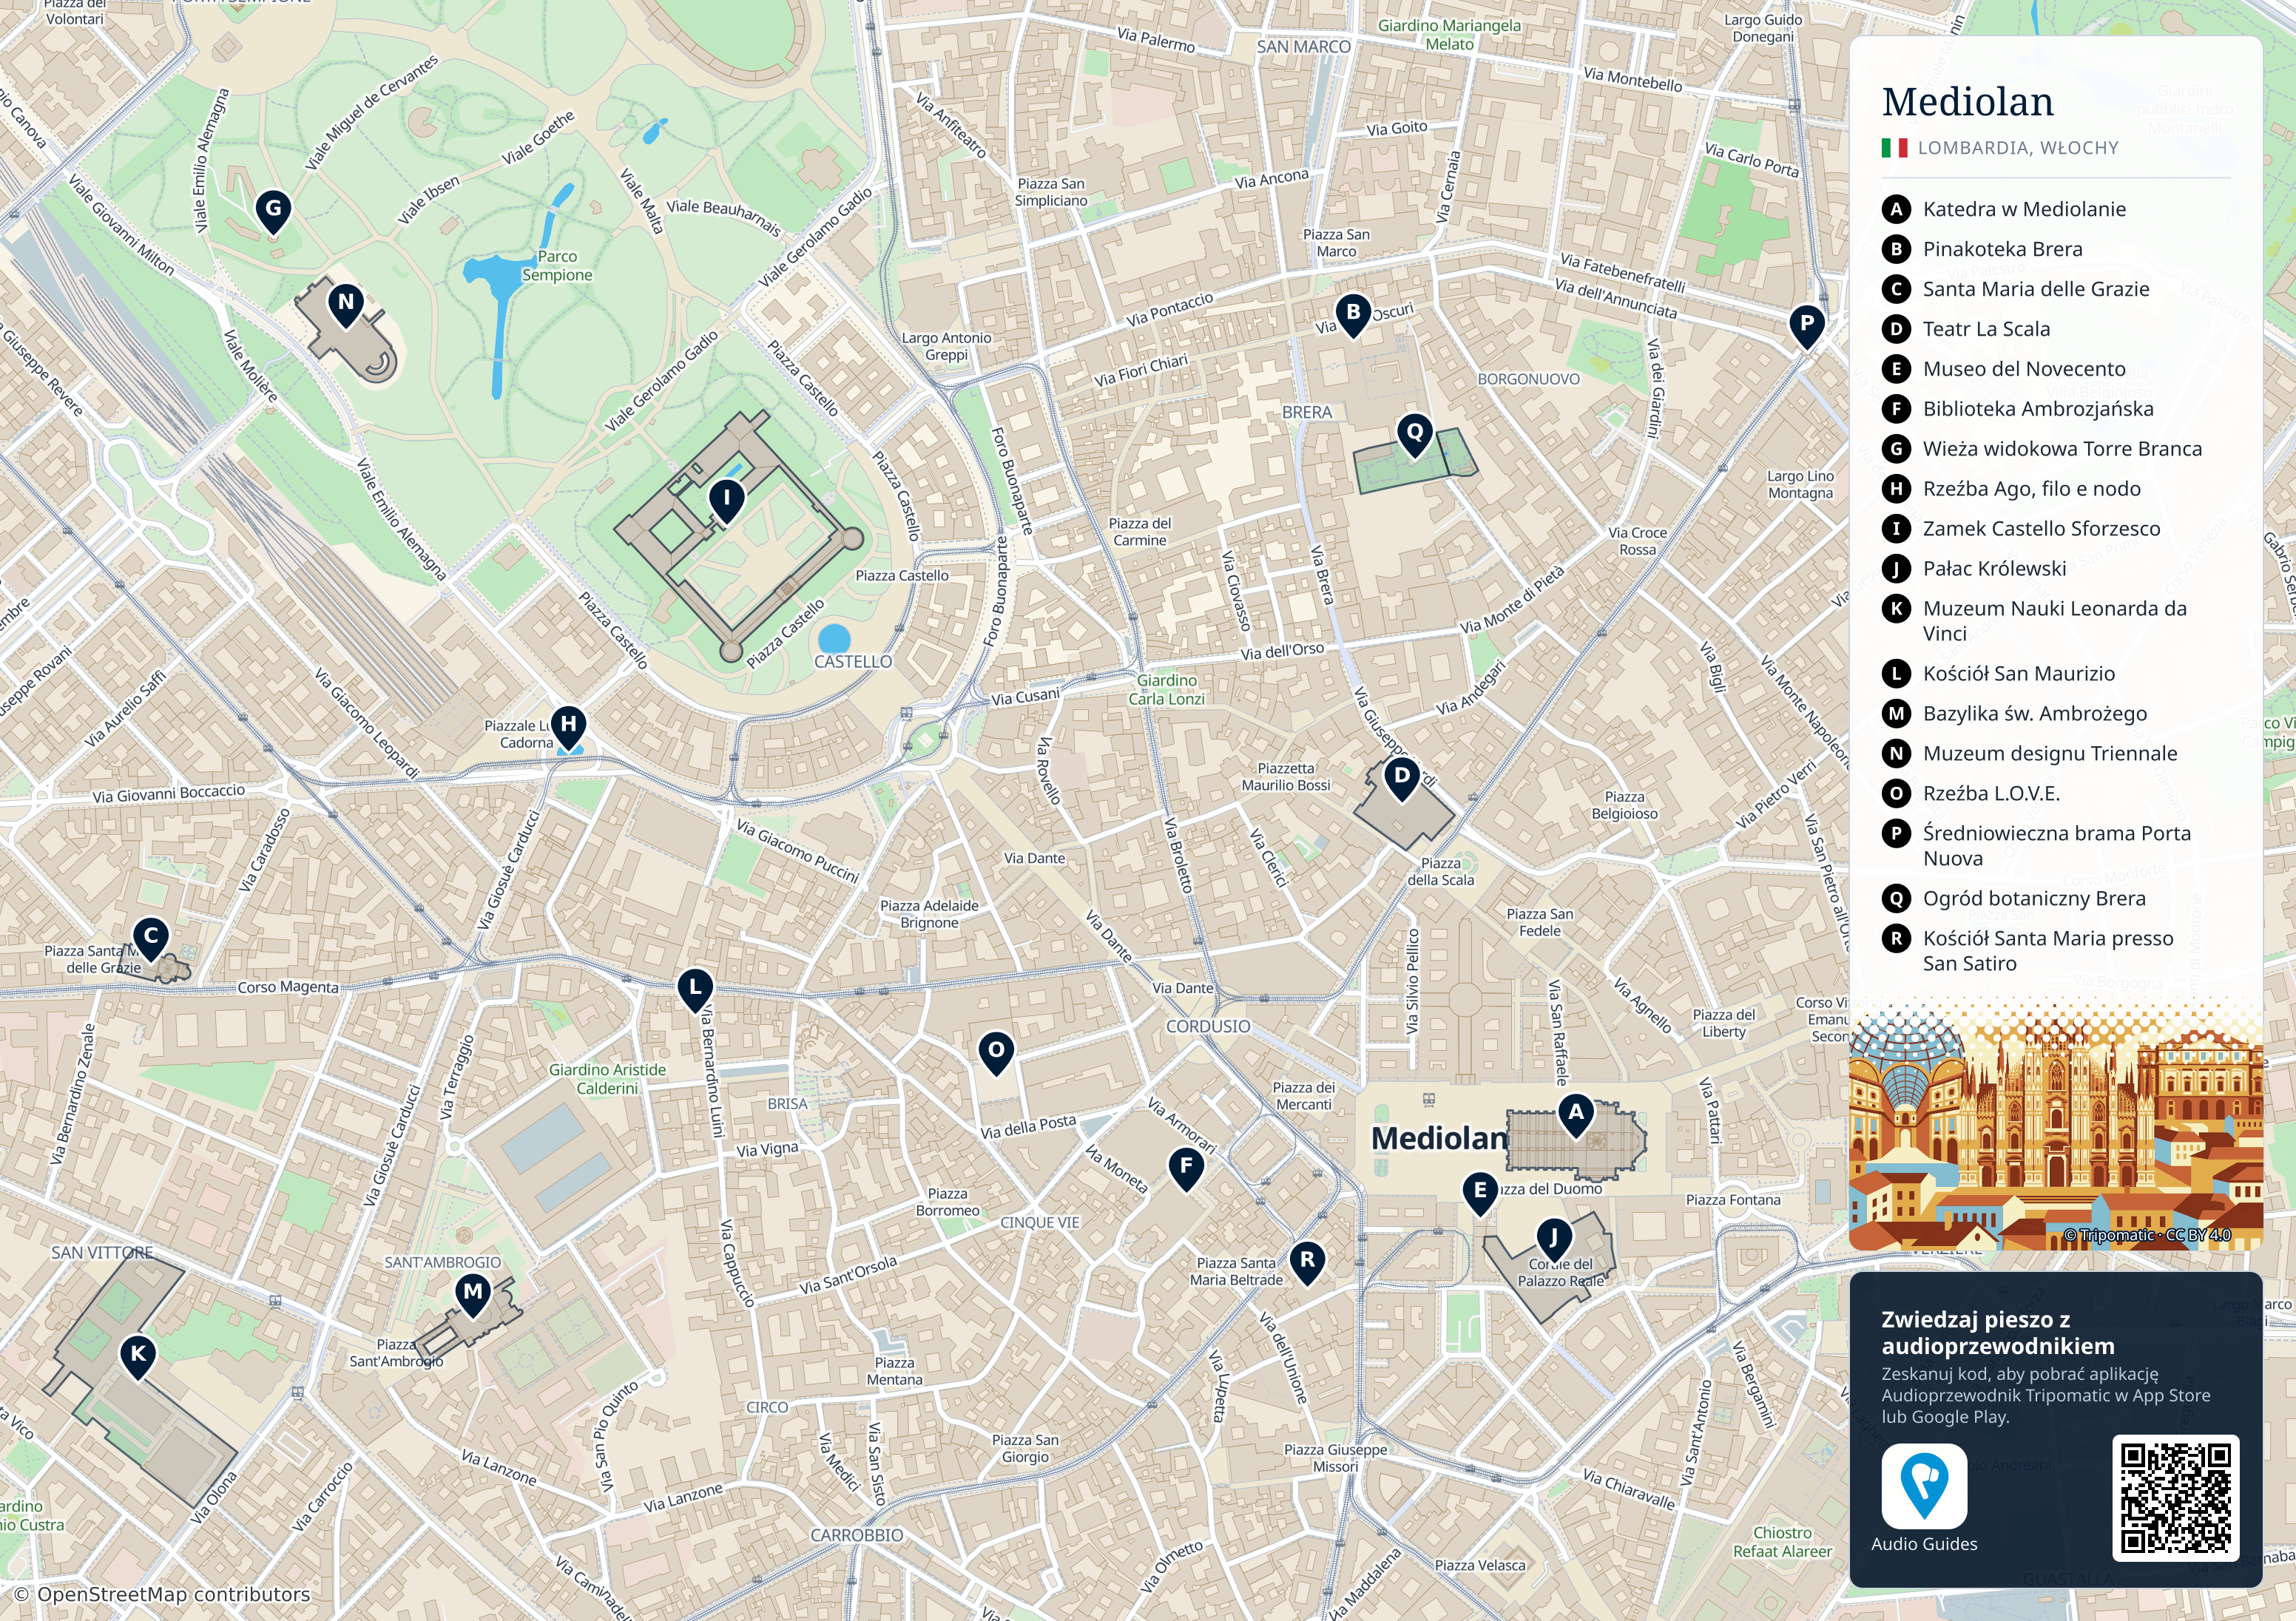The image size is (2296, 1621).
Task: Click the Zwiedzaj pieszo z audioprzewodnikiem heading
Action: tap(1998, 1333)
